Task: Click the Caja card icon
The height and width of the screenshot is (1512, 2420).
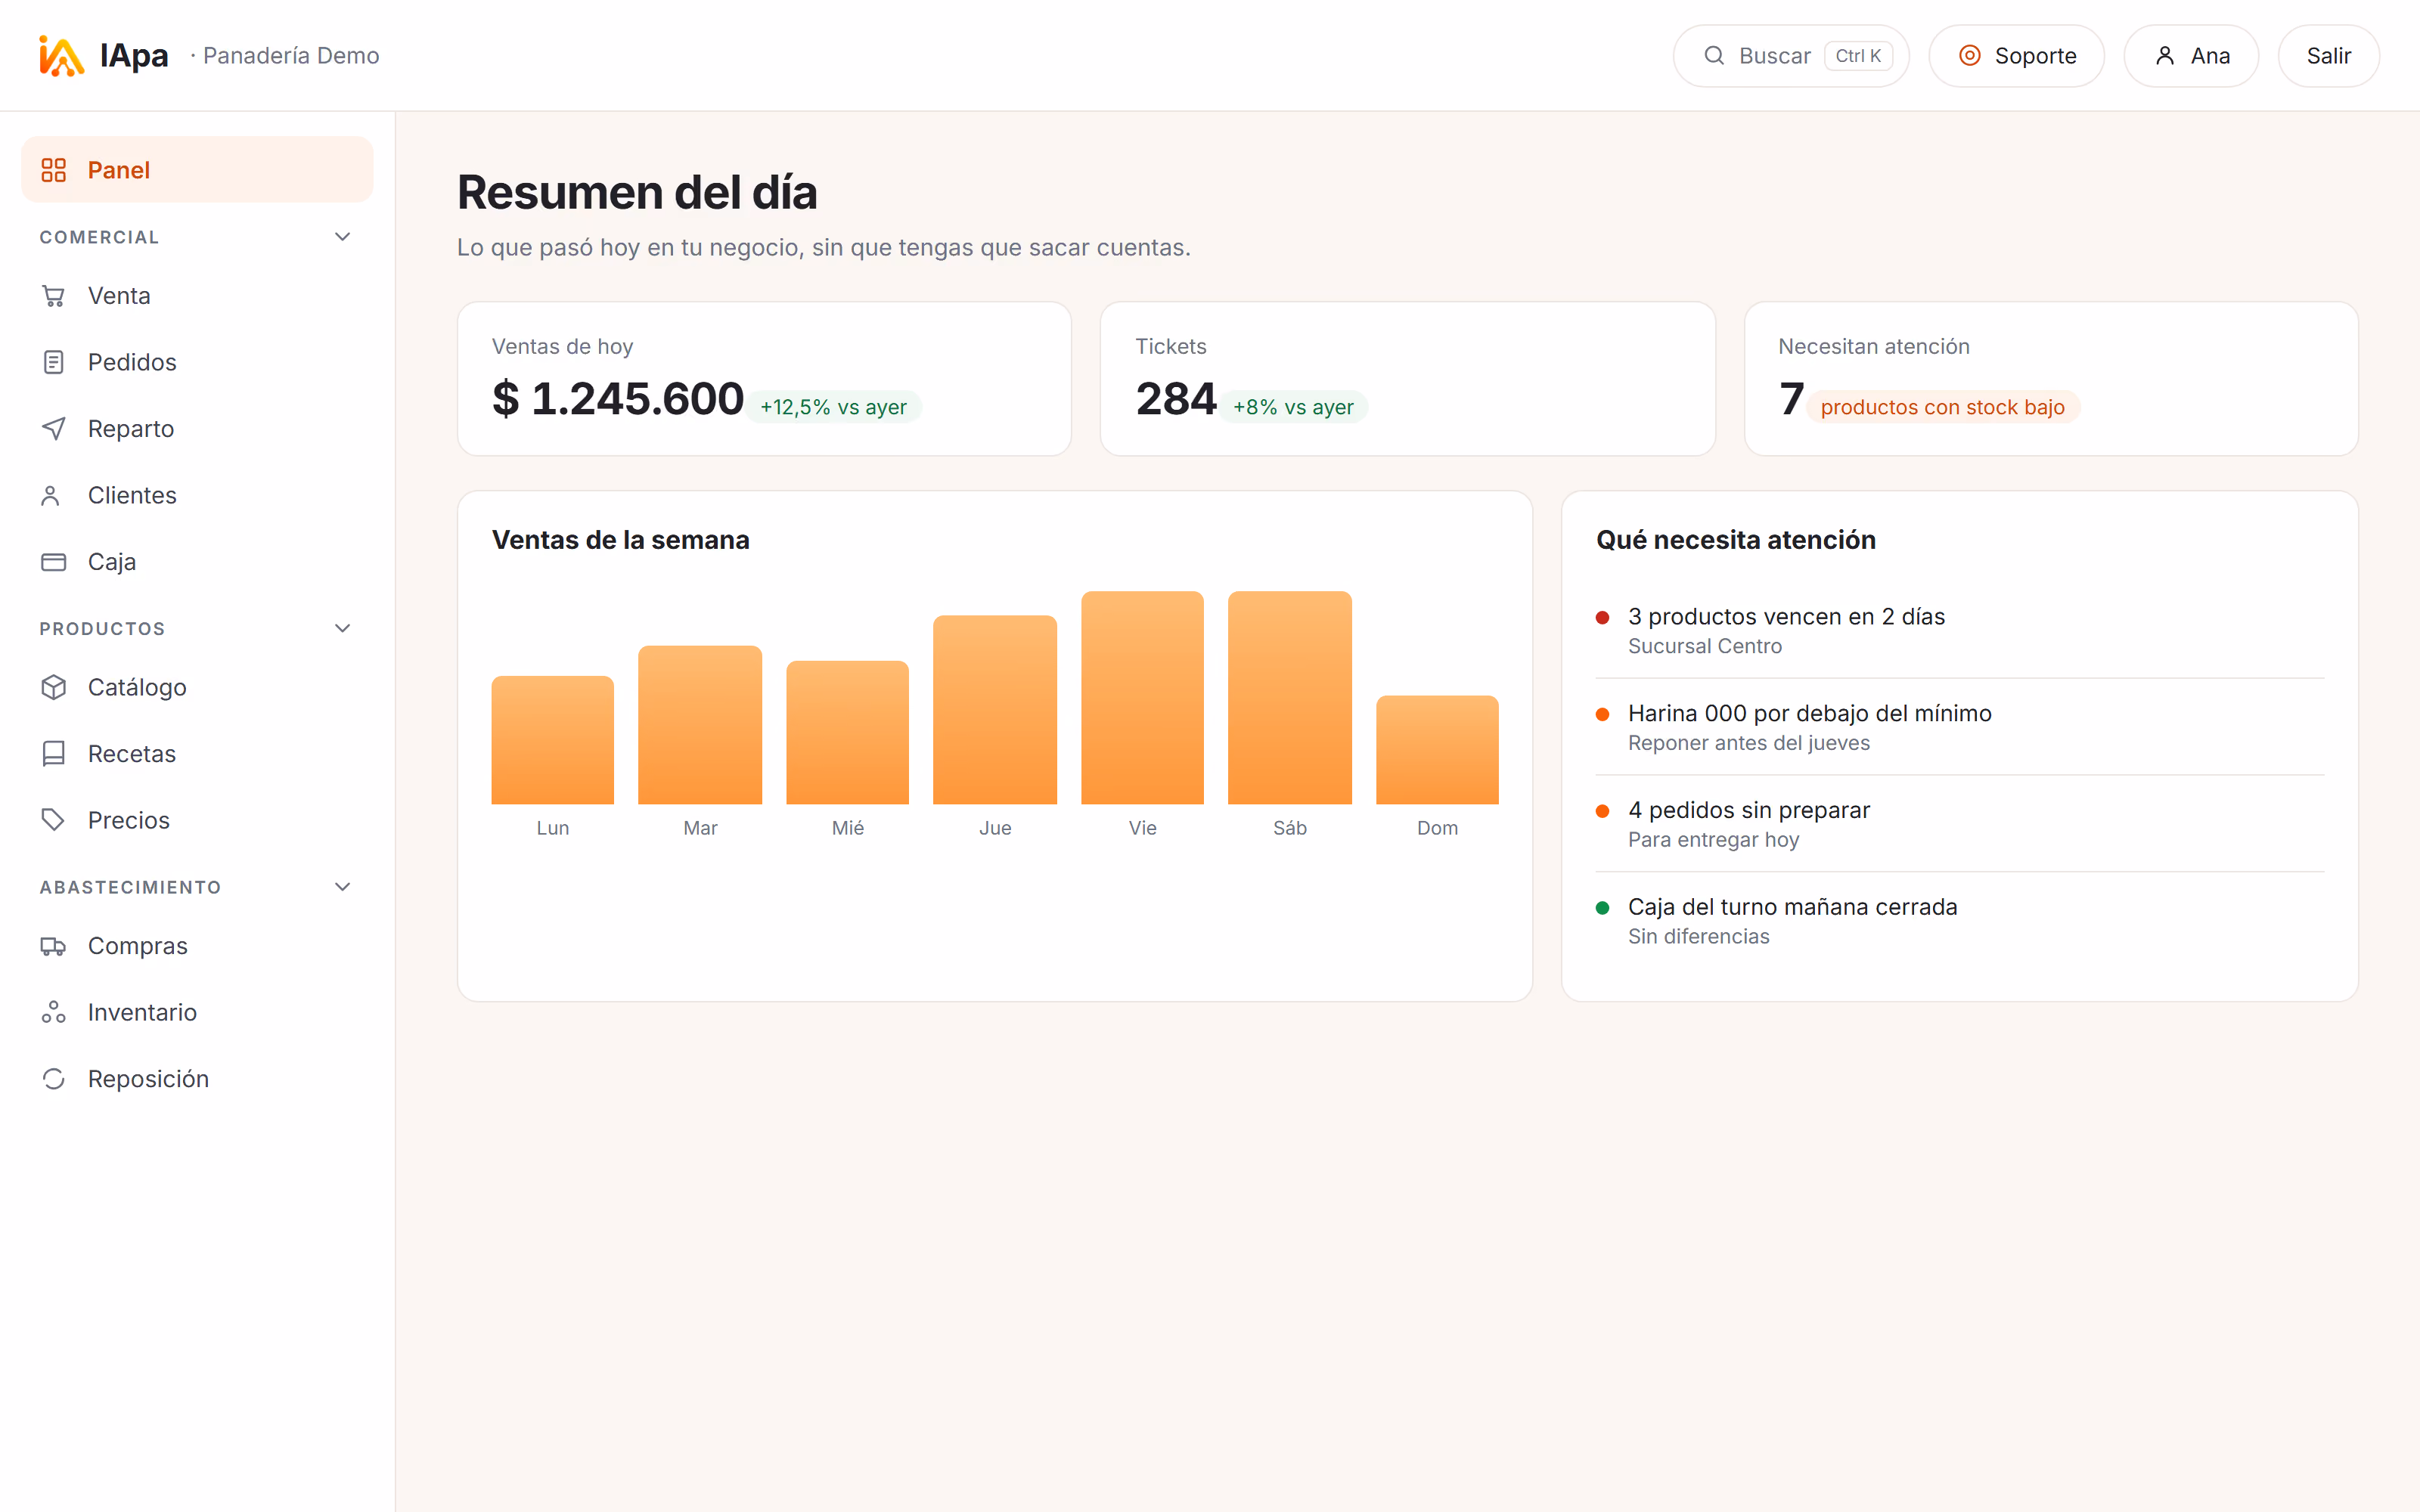Action: point(53,562)
